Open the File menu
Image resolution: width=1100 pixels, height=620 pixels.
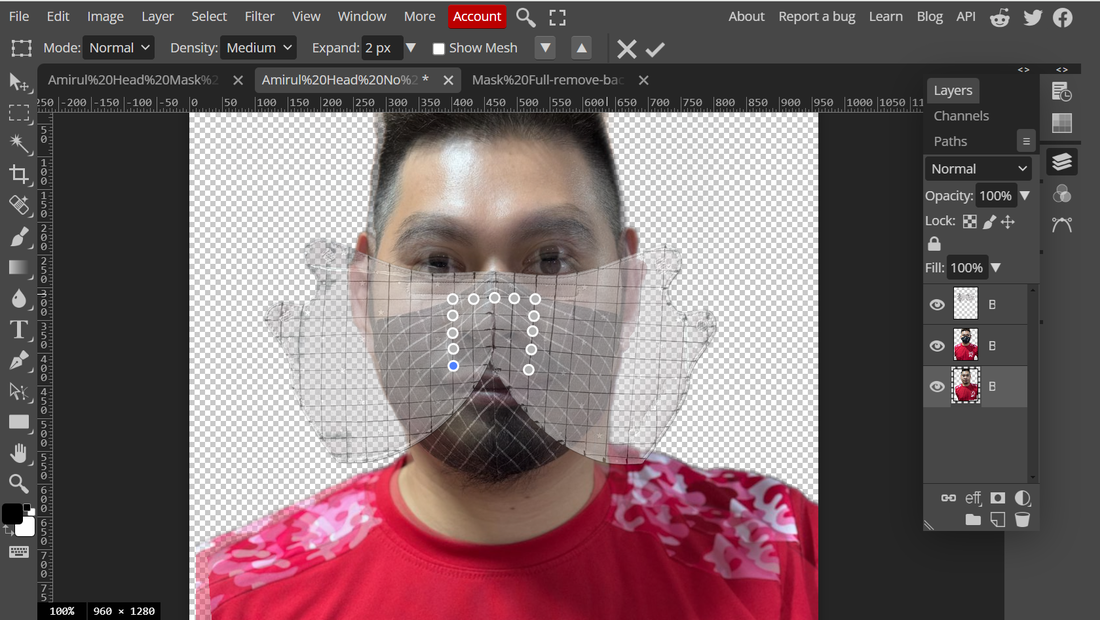click(19, 16)
